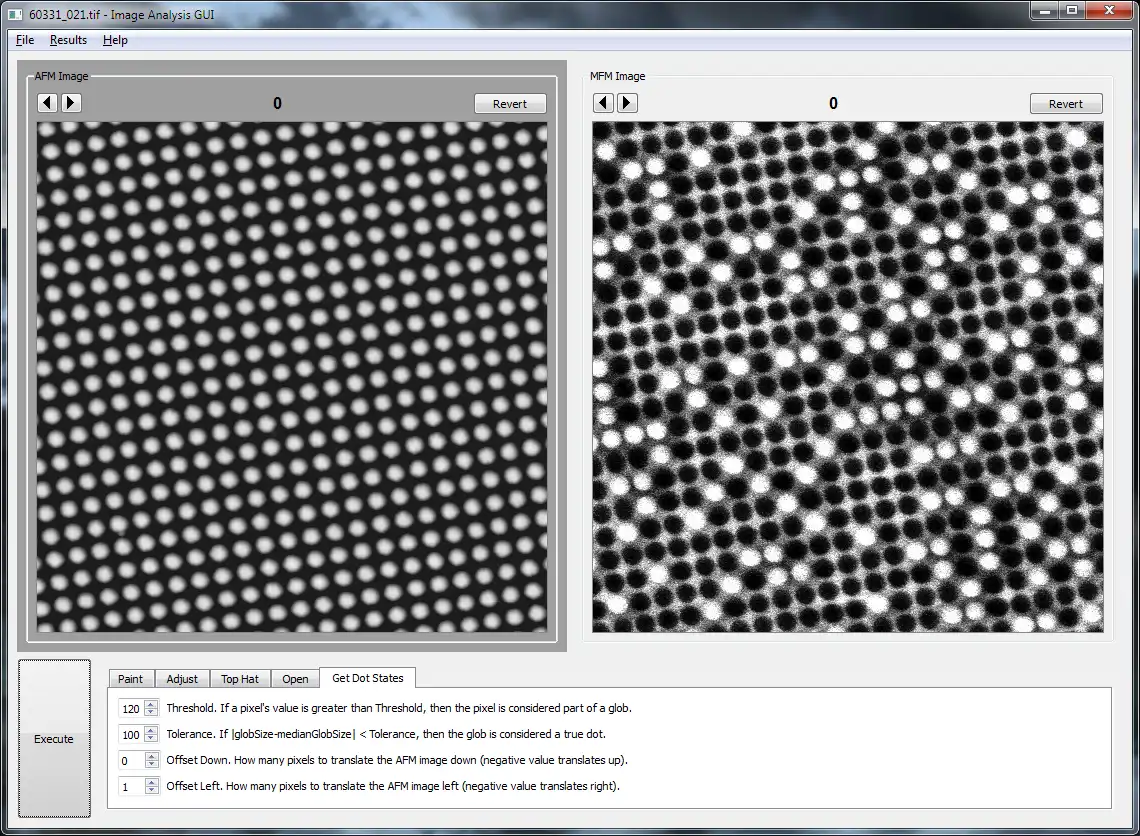1140x836 pixels.
Task: Click the Threshold description text
Action: (x=398, y=708)
